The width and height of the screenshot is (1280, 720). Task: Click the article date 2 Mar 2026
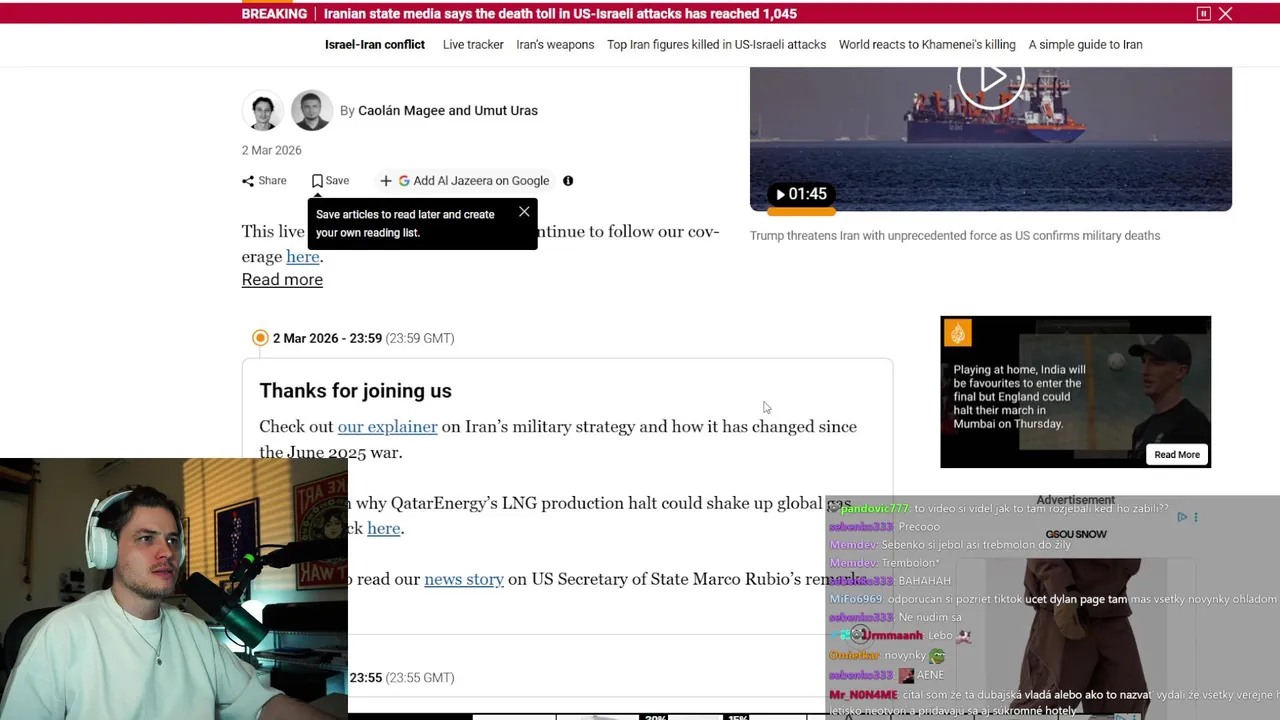pyautogui.click(x=271, y=151)
